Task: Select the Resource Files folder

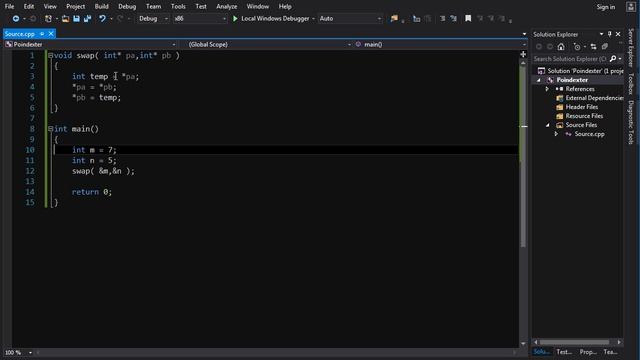Action: click(580, 116)
